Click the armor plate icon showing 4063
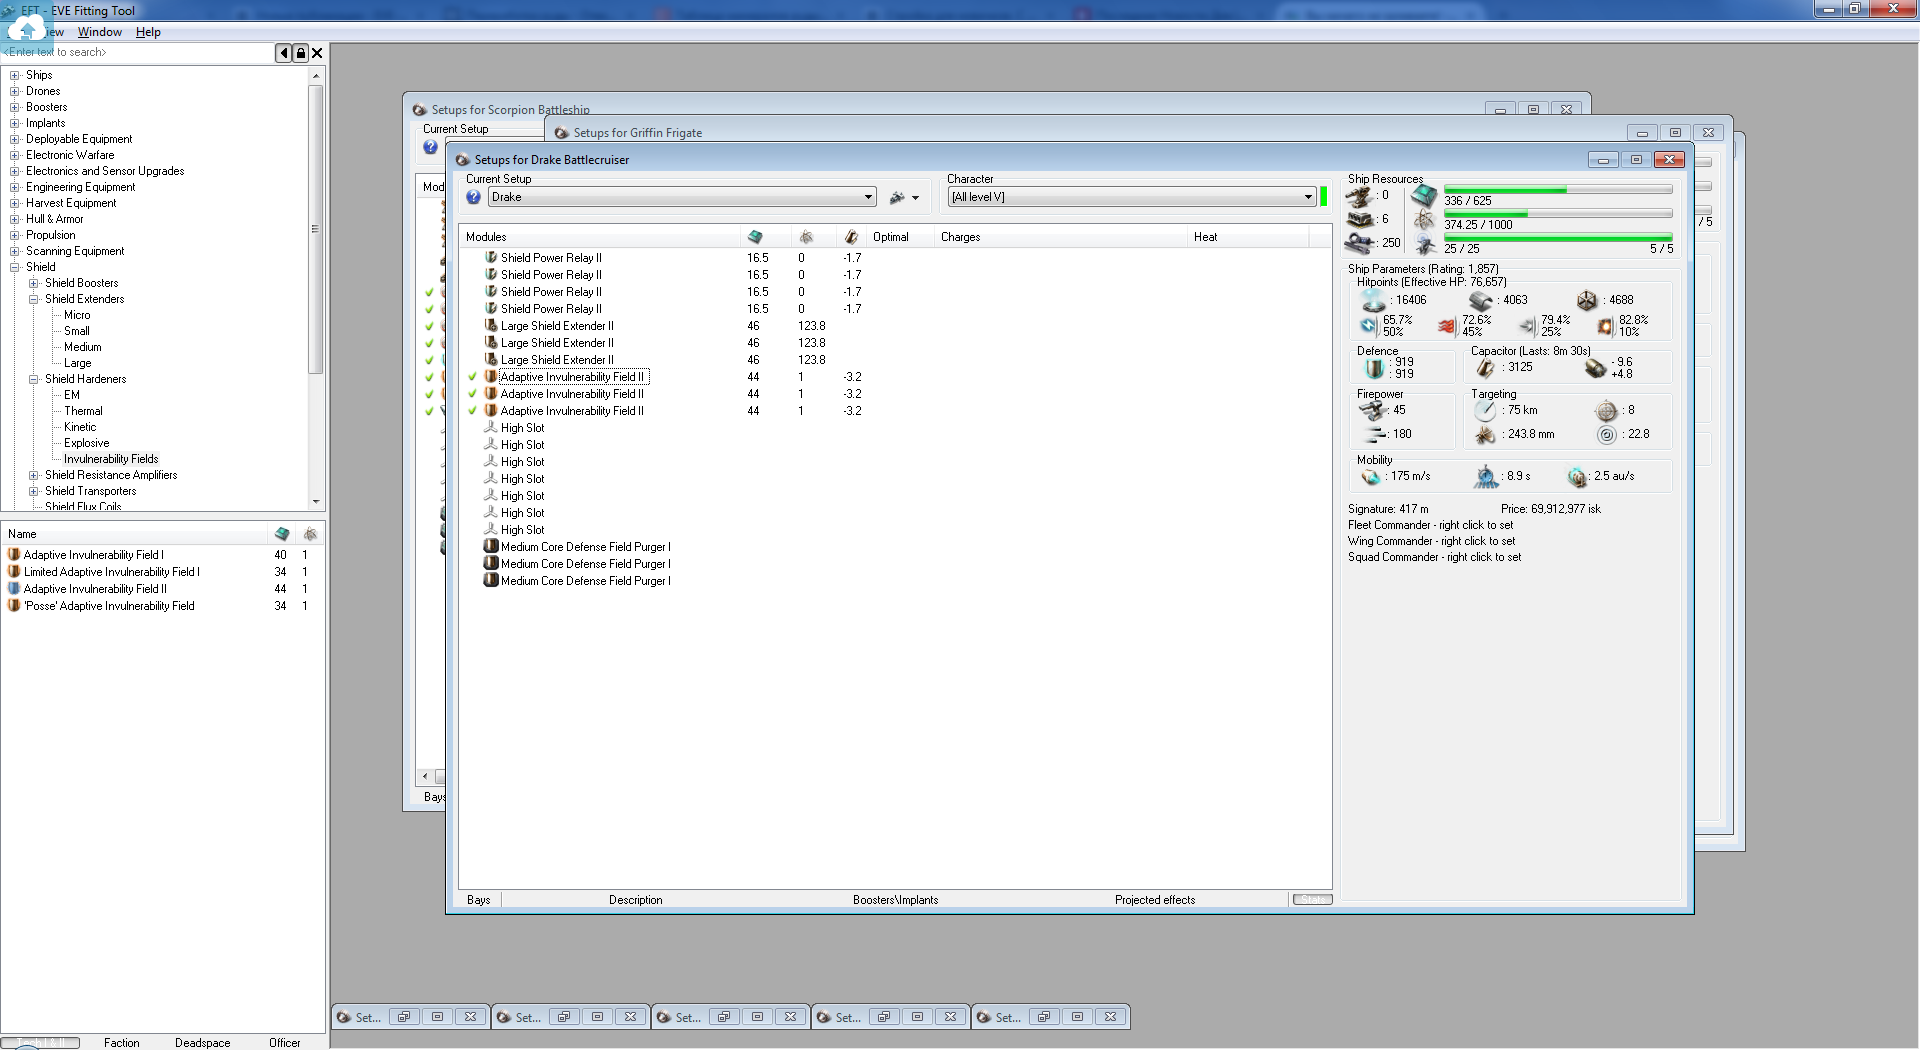This screenshot has width=1920, height=1050. [x=1481, y=300]
